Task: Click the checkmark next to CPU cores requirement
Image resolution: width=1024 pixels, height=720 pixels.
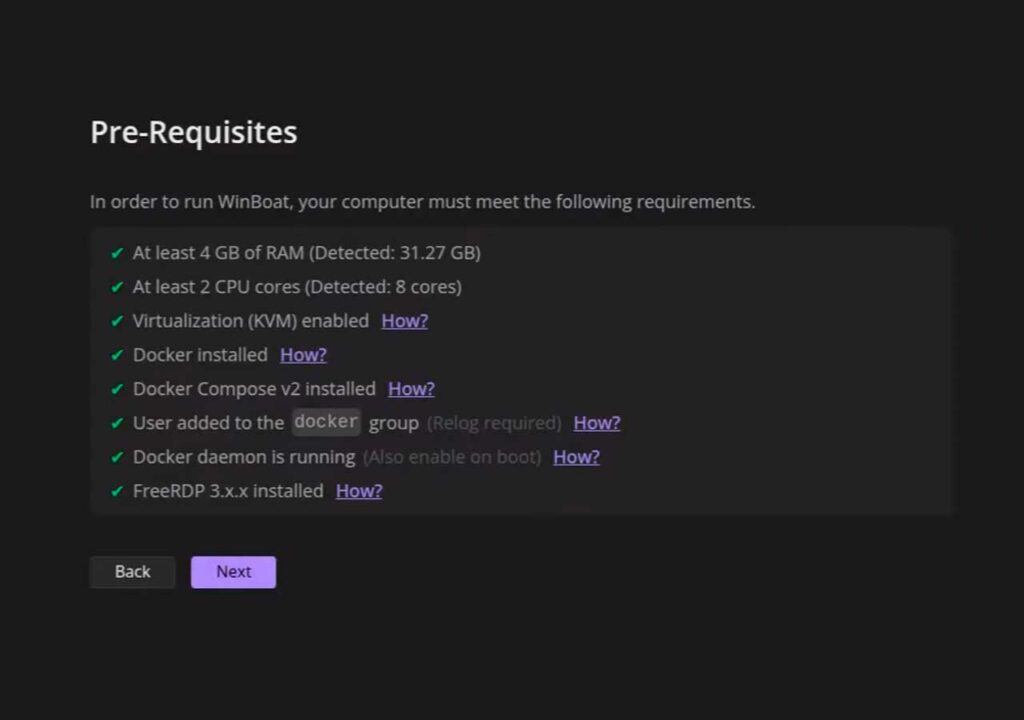Action: pyautogui.click(x=117, y=287)
